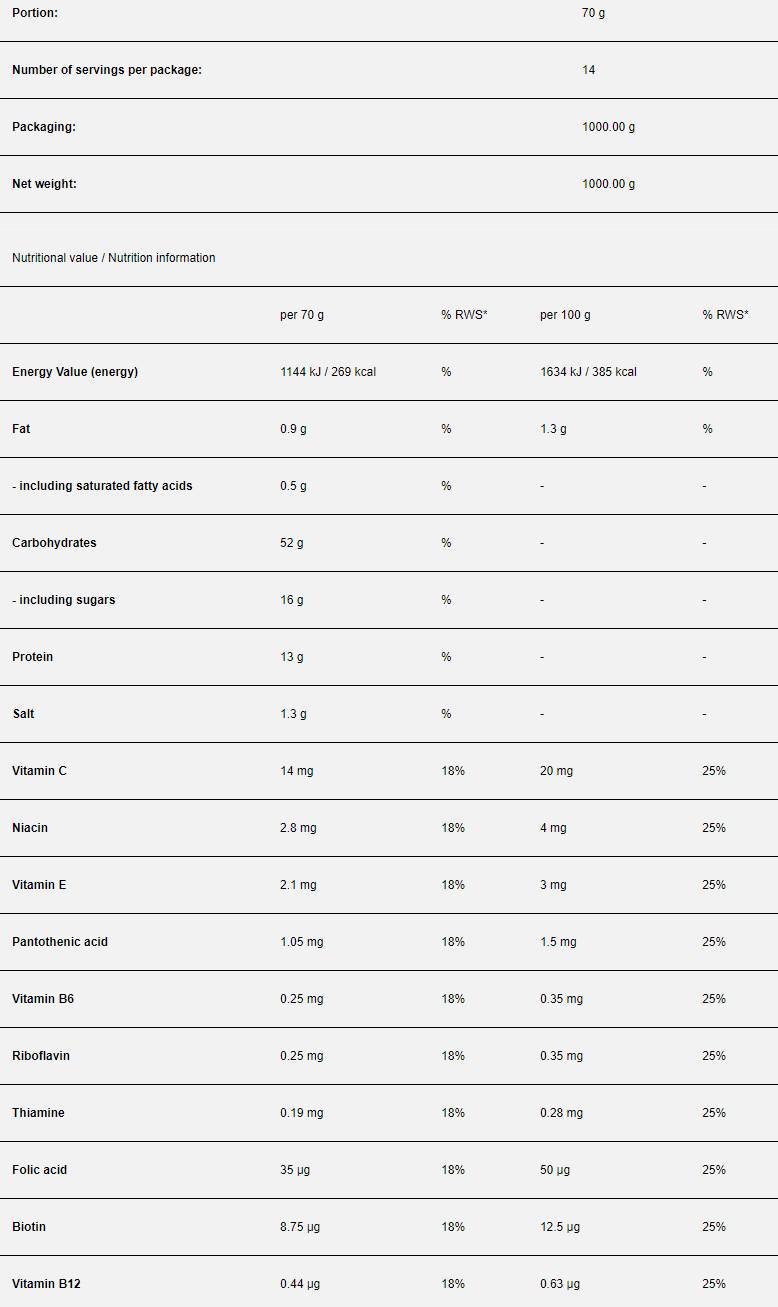The image size is (778, 1307).
Task: Click the "Pantothenic acid" row label
Action: (x=60, y=942)
